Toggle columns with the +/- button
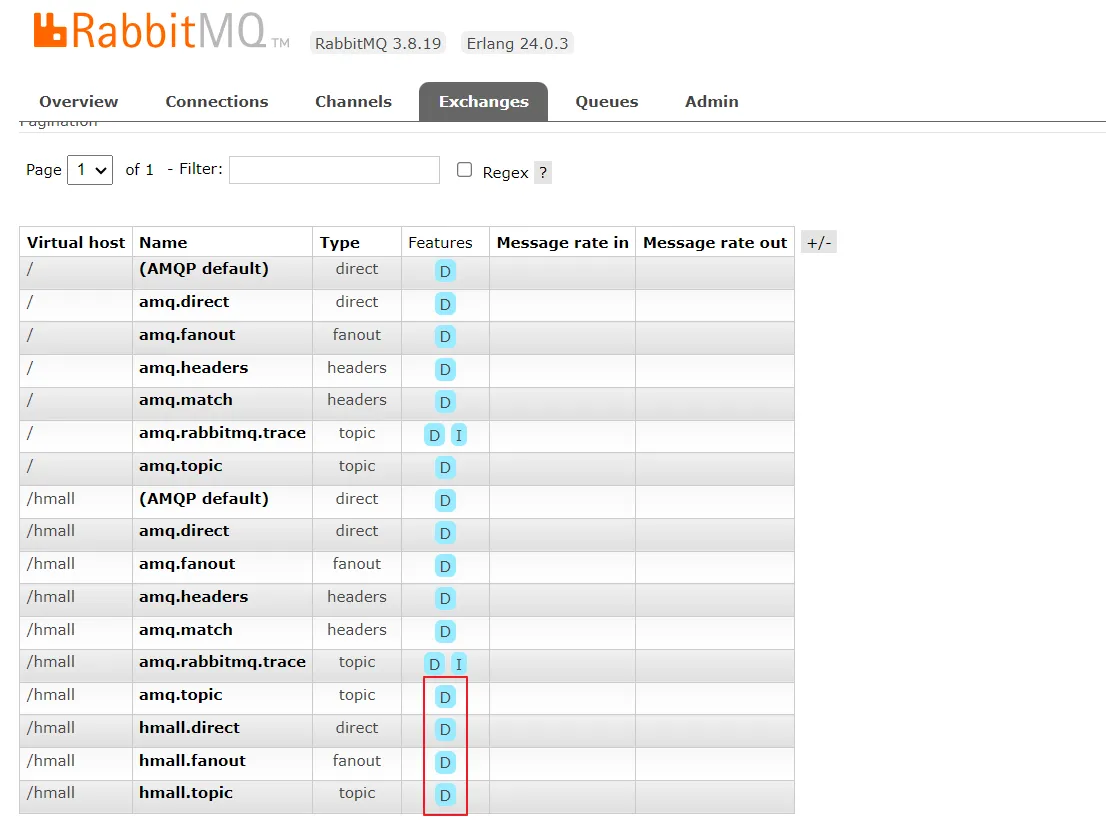The image size is (1106, 821). 819,243
